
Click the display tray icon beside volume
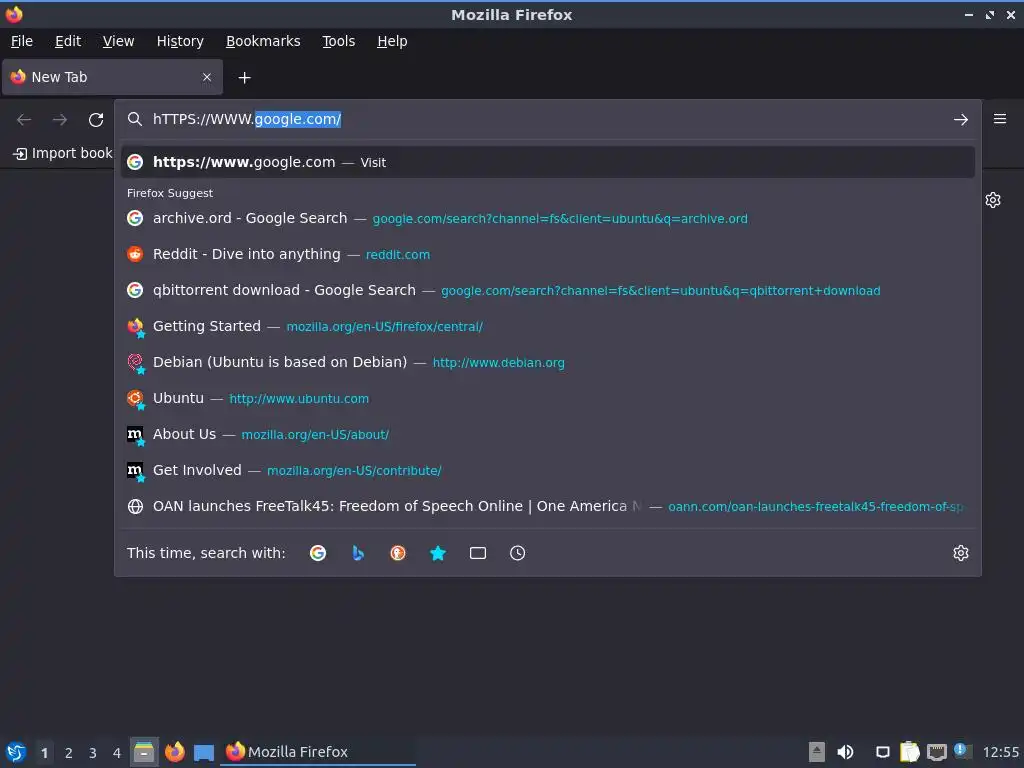click(x=882, y=752)
